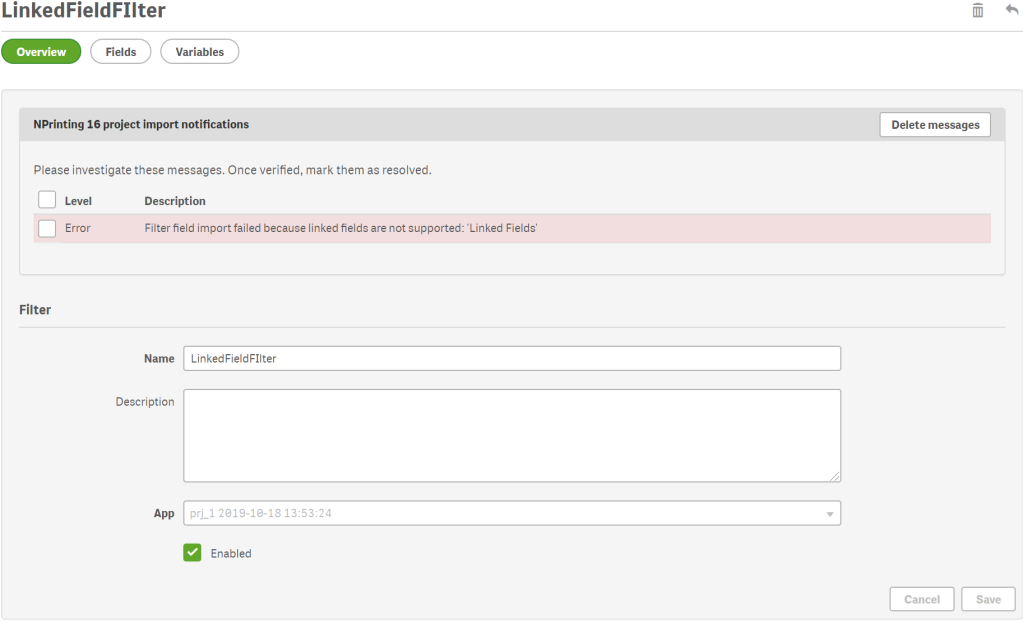Image resolution: width=1023 pixels, height=622 pixels.
Task: Tick the Error message row checkbox
Action: point(47,228)
